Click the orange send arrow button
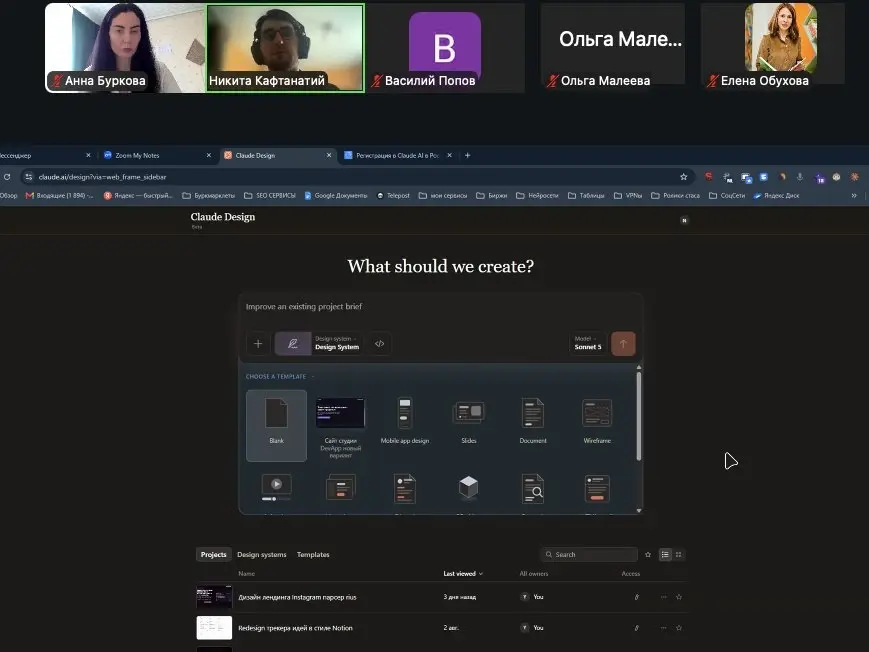This screenshot has width=869, height=652. (623, 344)
